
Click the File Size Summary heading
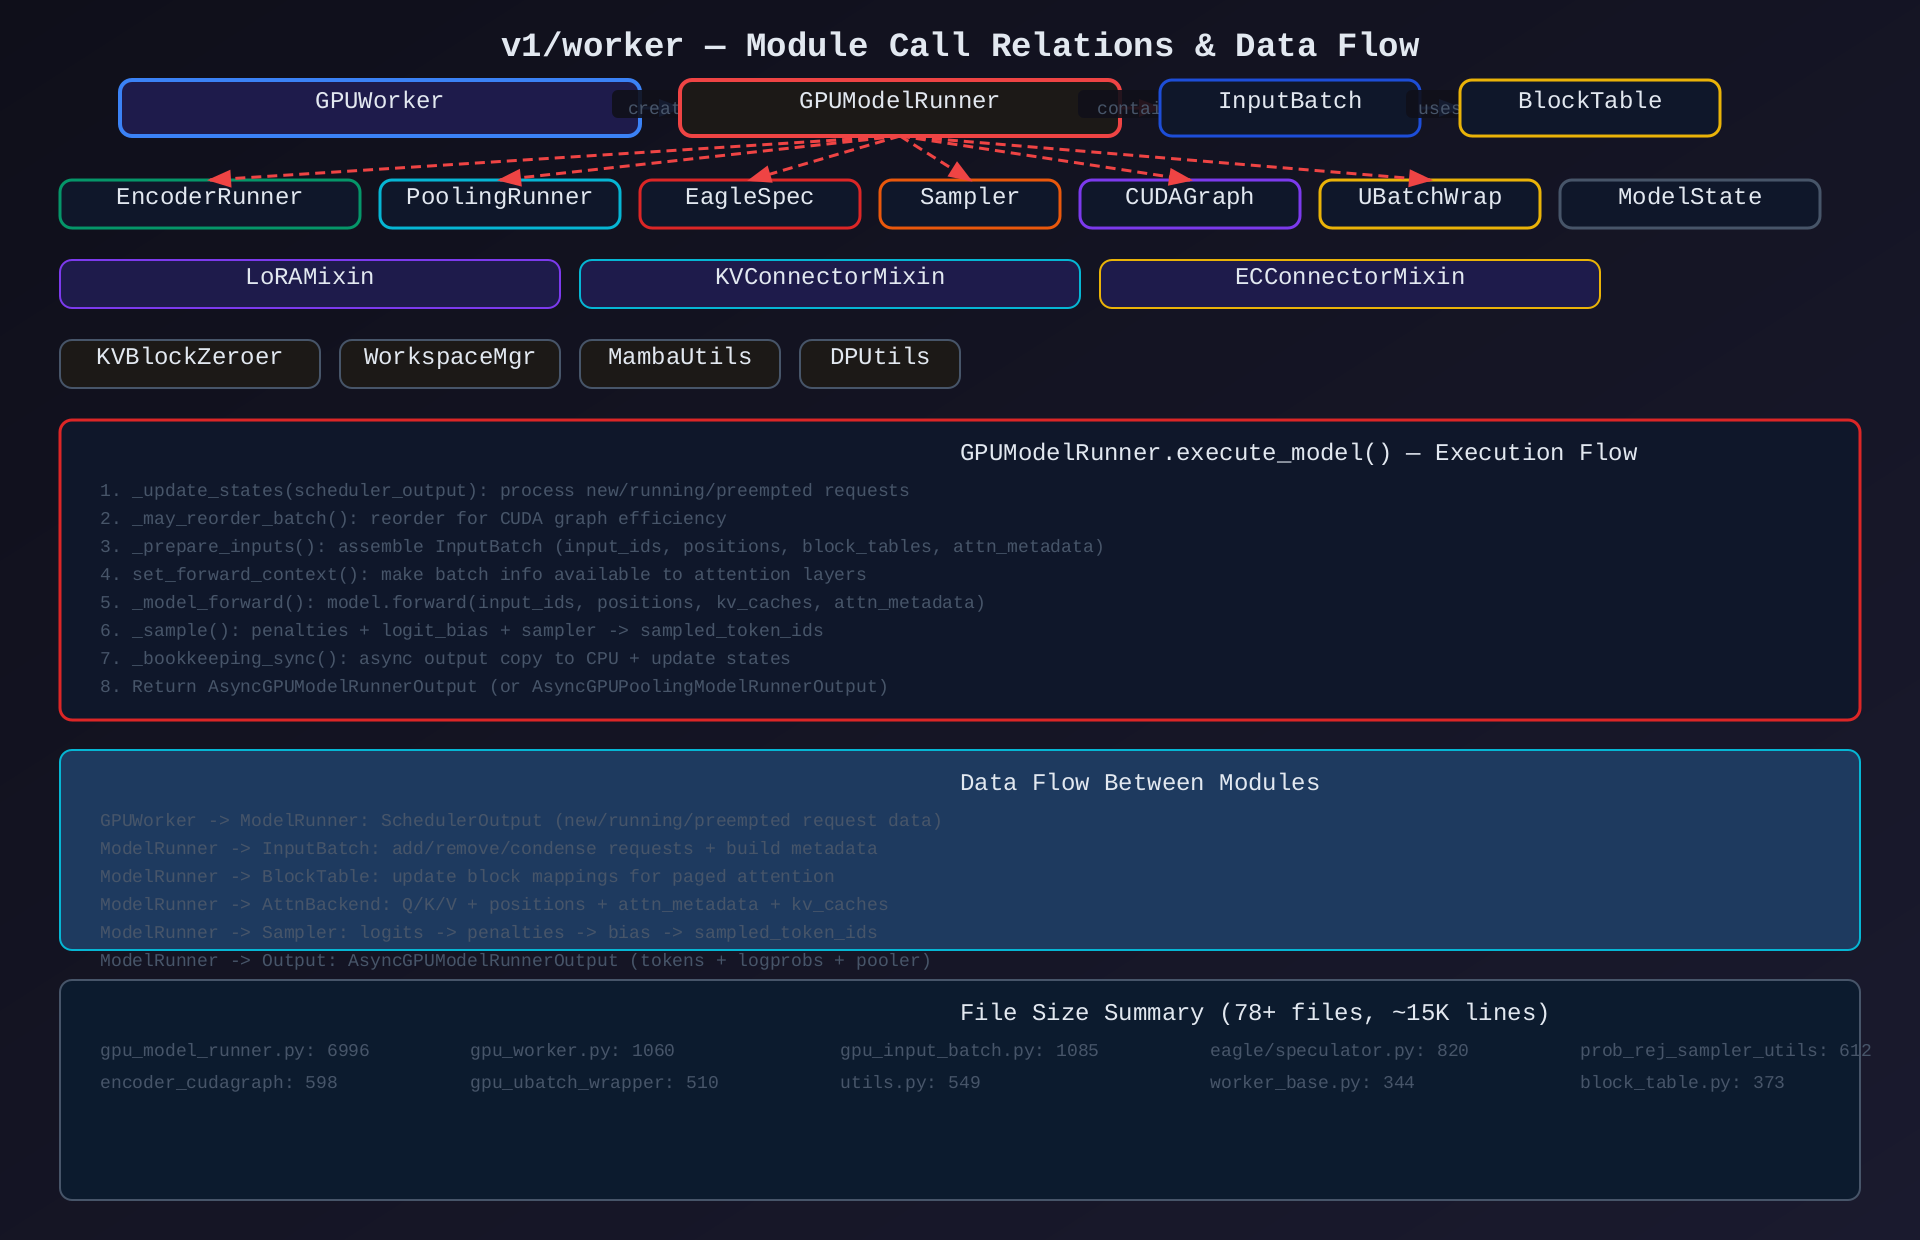[1254, 1013]
